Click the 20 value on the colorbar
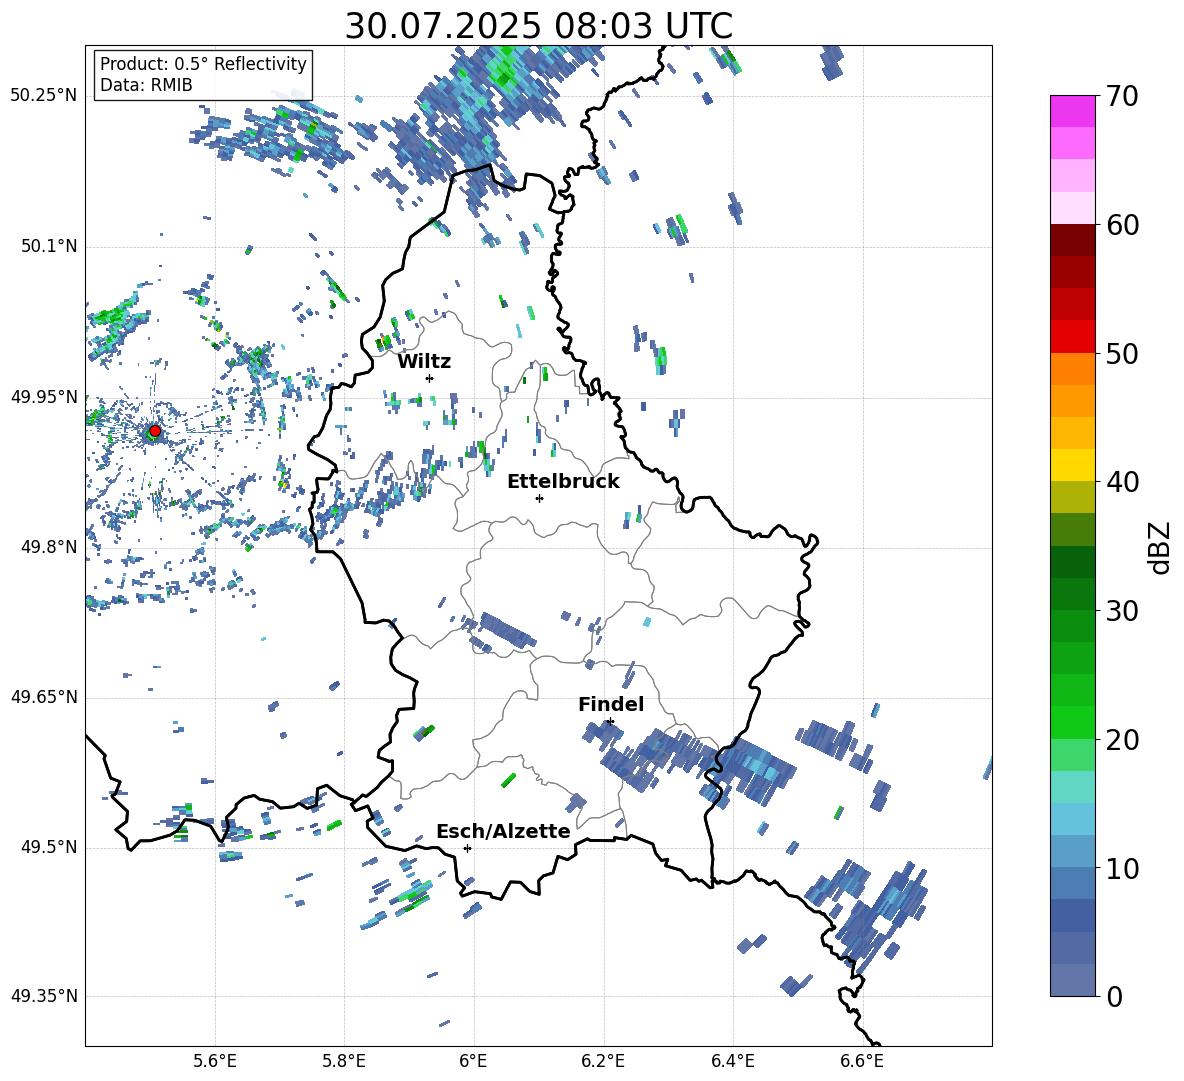The width and height of the screenshot is (1184, 1081). click(1122, 740)
